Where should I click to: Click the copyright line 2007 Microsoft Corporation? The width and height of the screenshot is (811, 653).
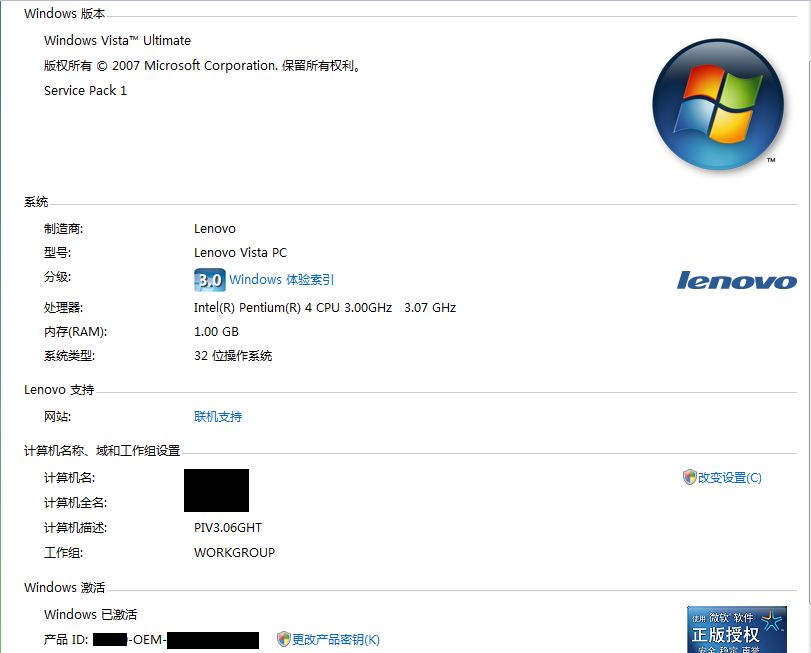click(202, 66)
